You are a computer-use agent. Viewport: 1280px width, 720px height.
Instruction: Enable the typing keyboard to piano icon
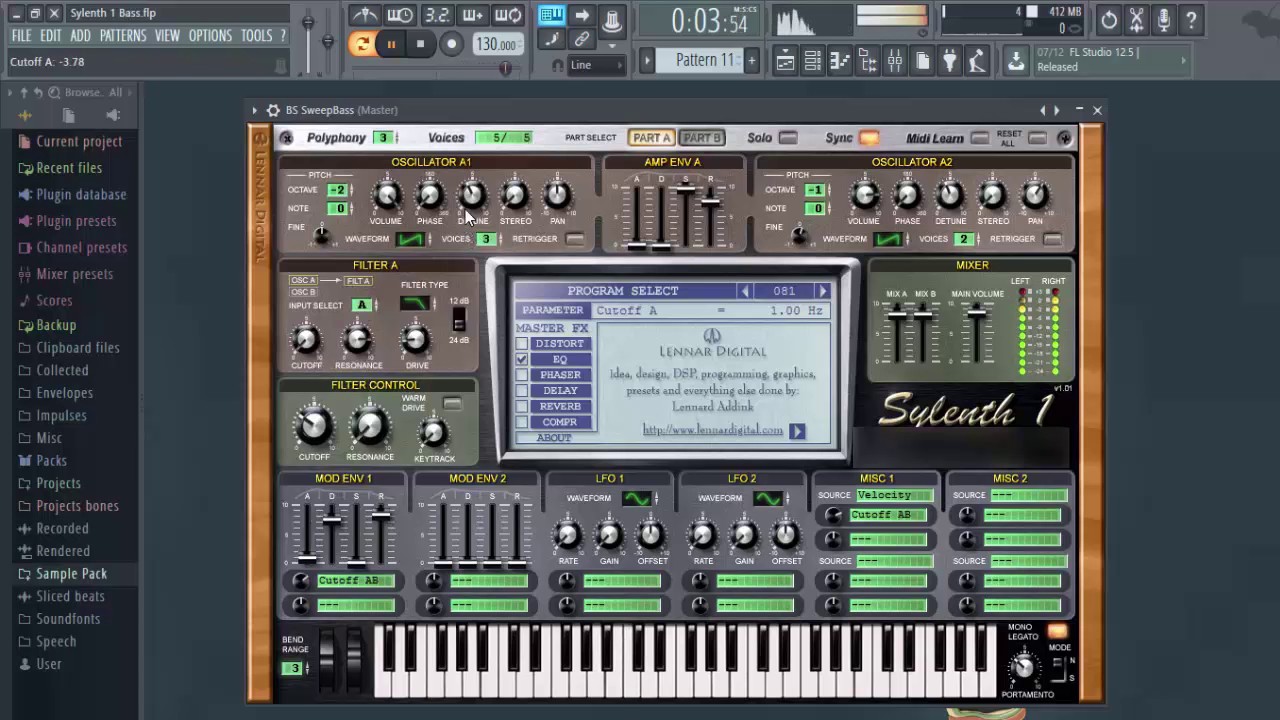[551, 15]
